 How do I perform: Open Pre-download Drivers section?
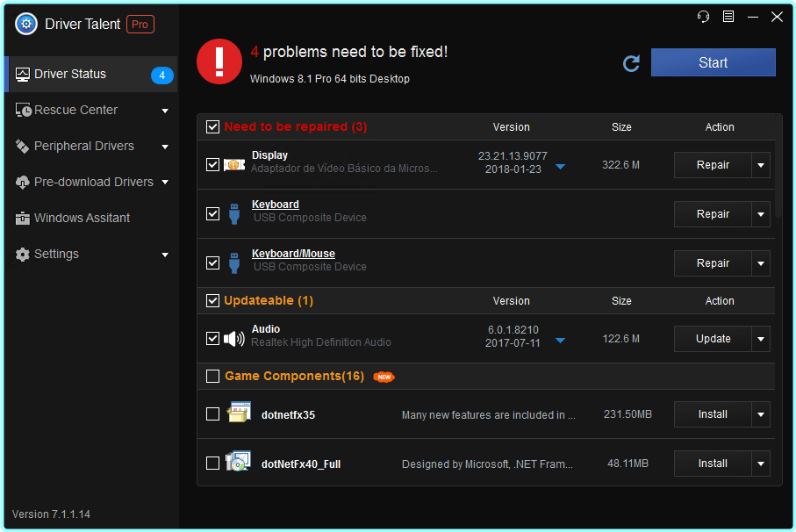(x=91, y=182)
